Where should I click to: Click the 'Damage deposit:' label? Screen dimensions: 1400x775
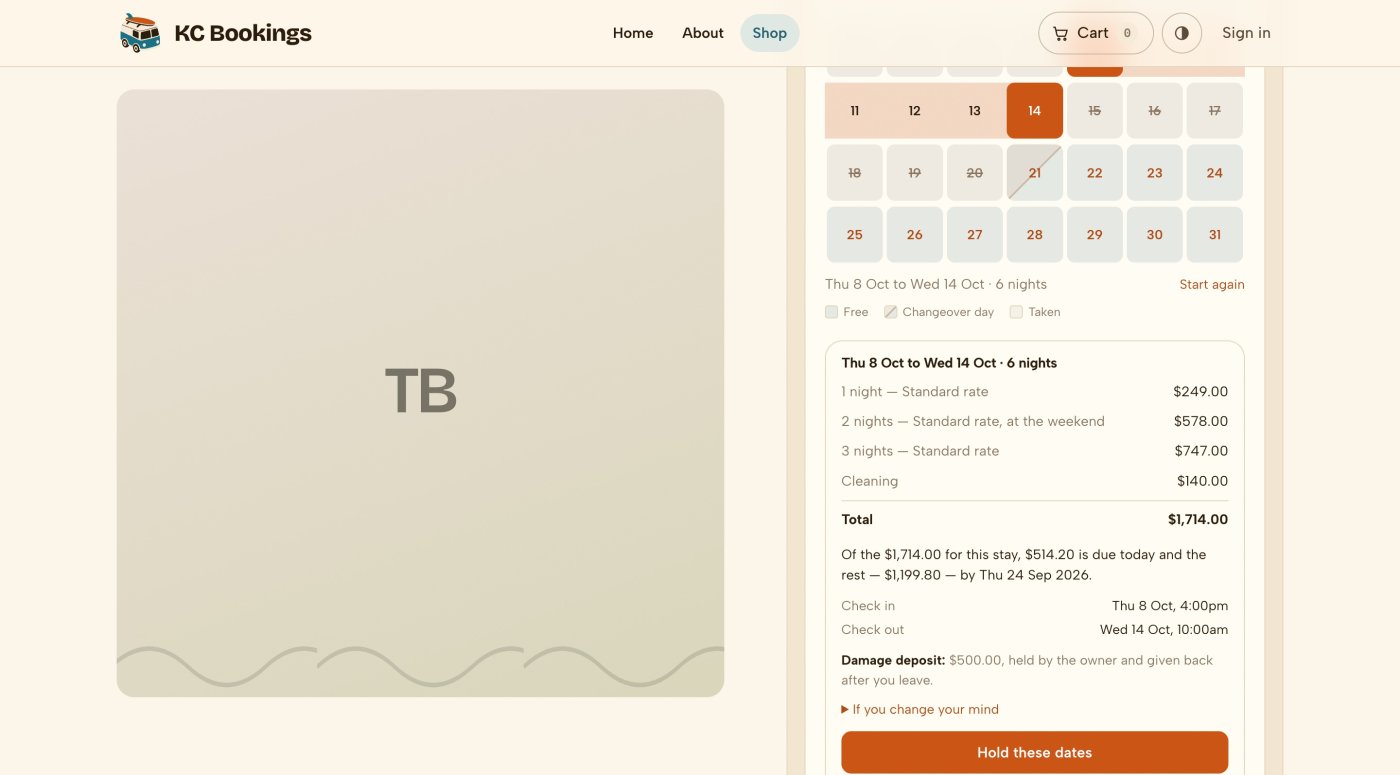point(893,660)
